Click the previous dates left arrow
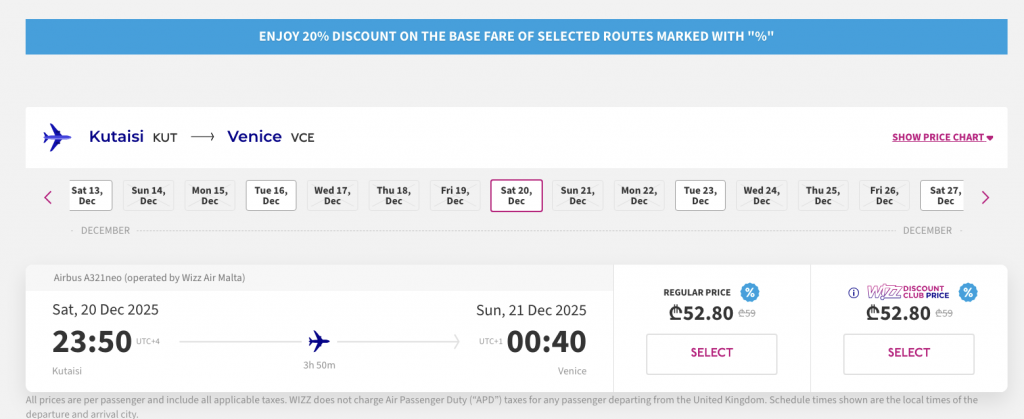This screenshot has width=1024, height=419. (48, 197)
